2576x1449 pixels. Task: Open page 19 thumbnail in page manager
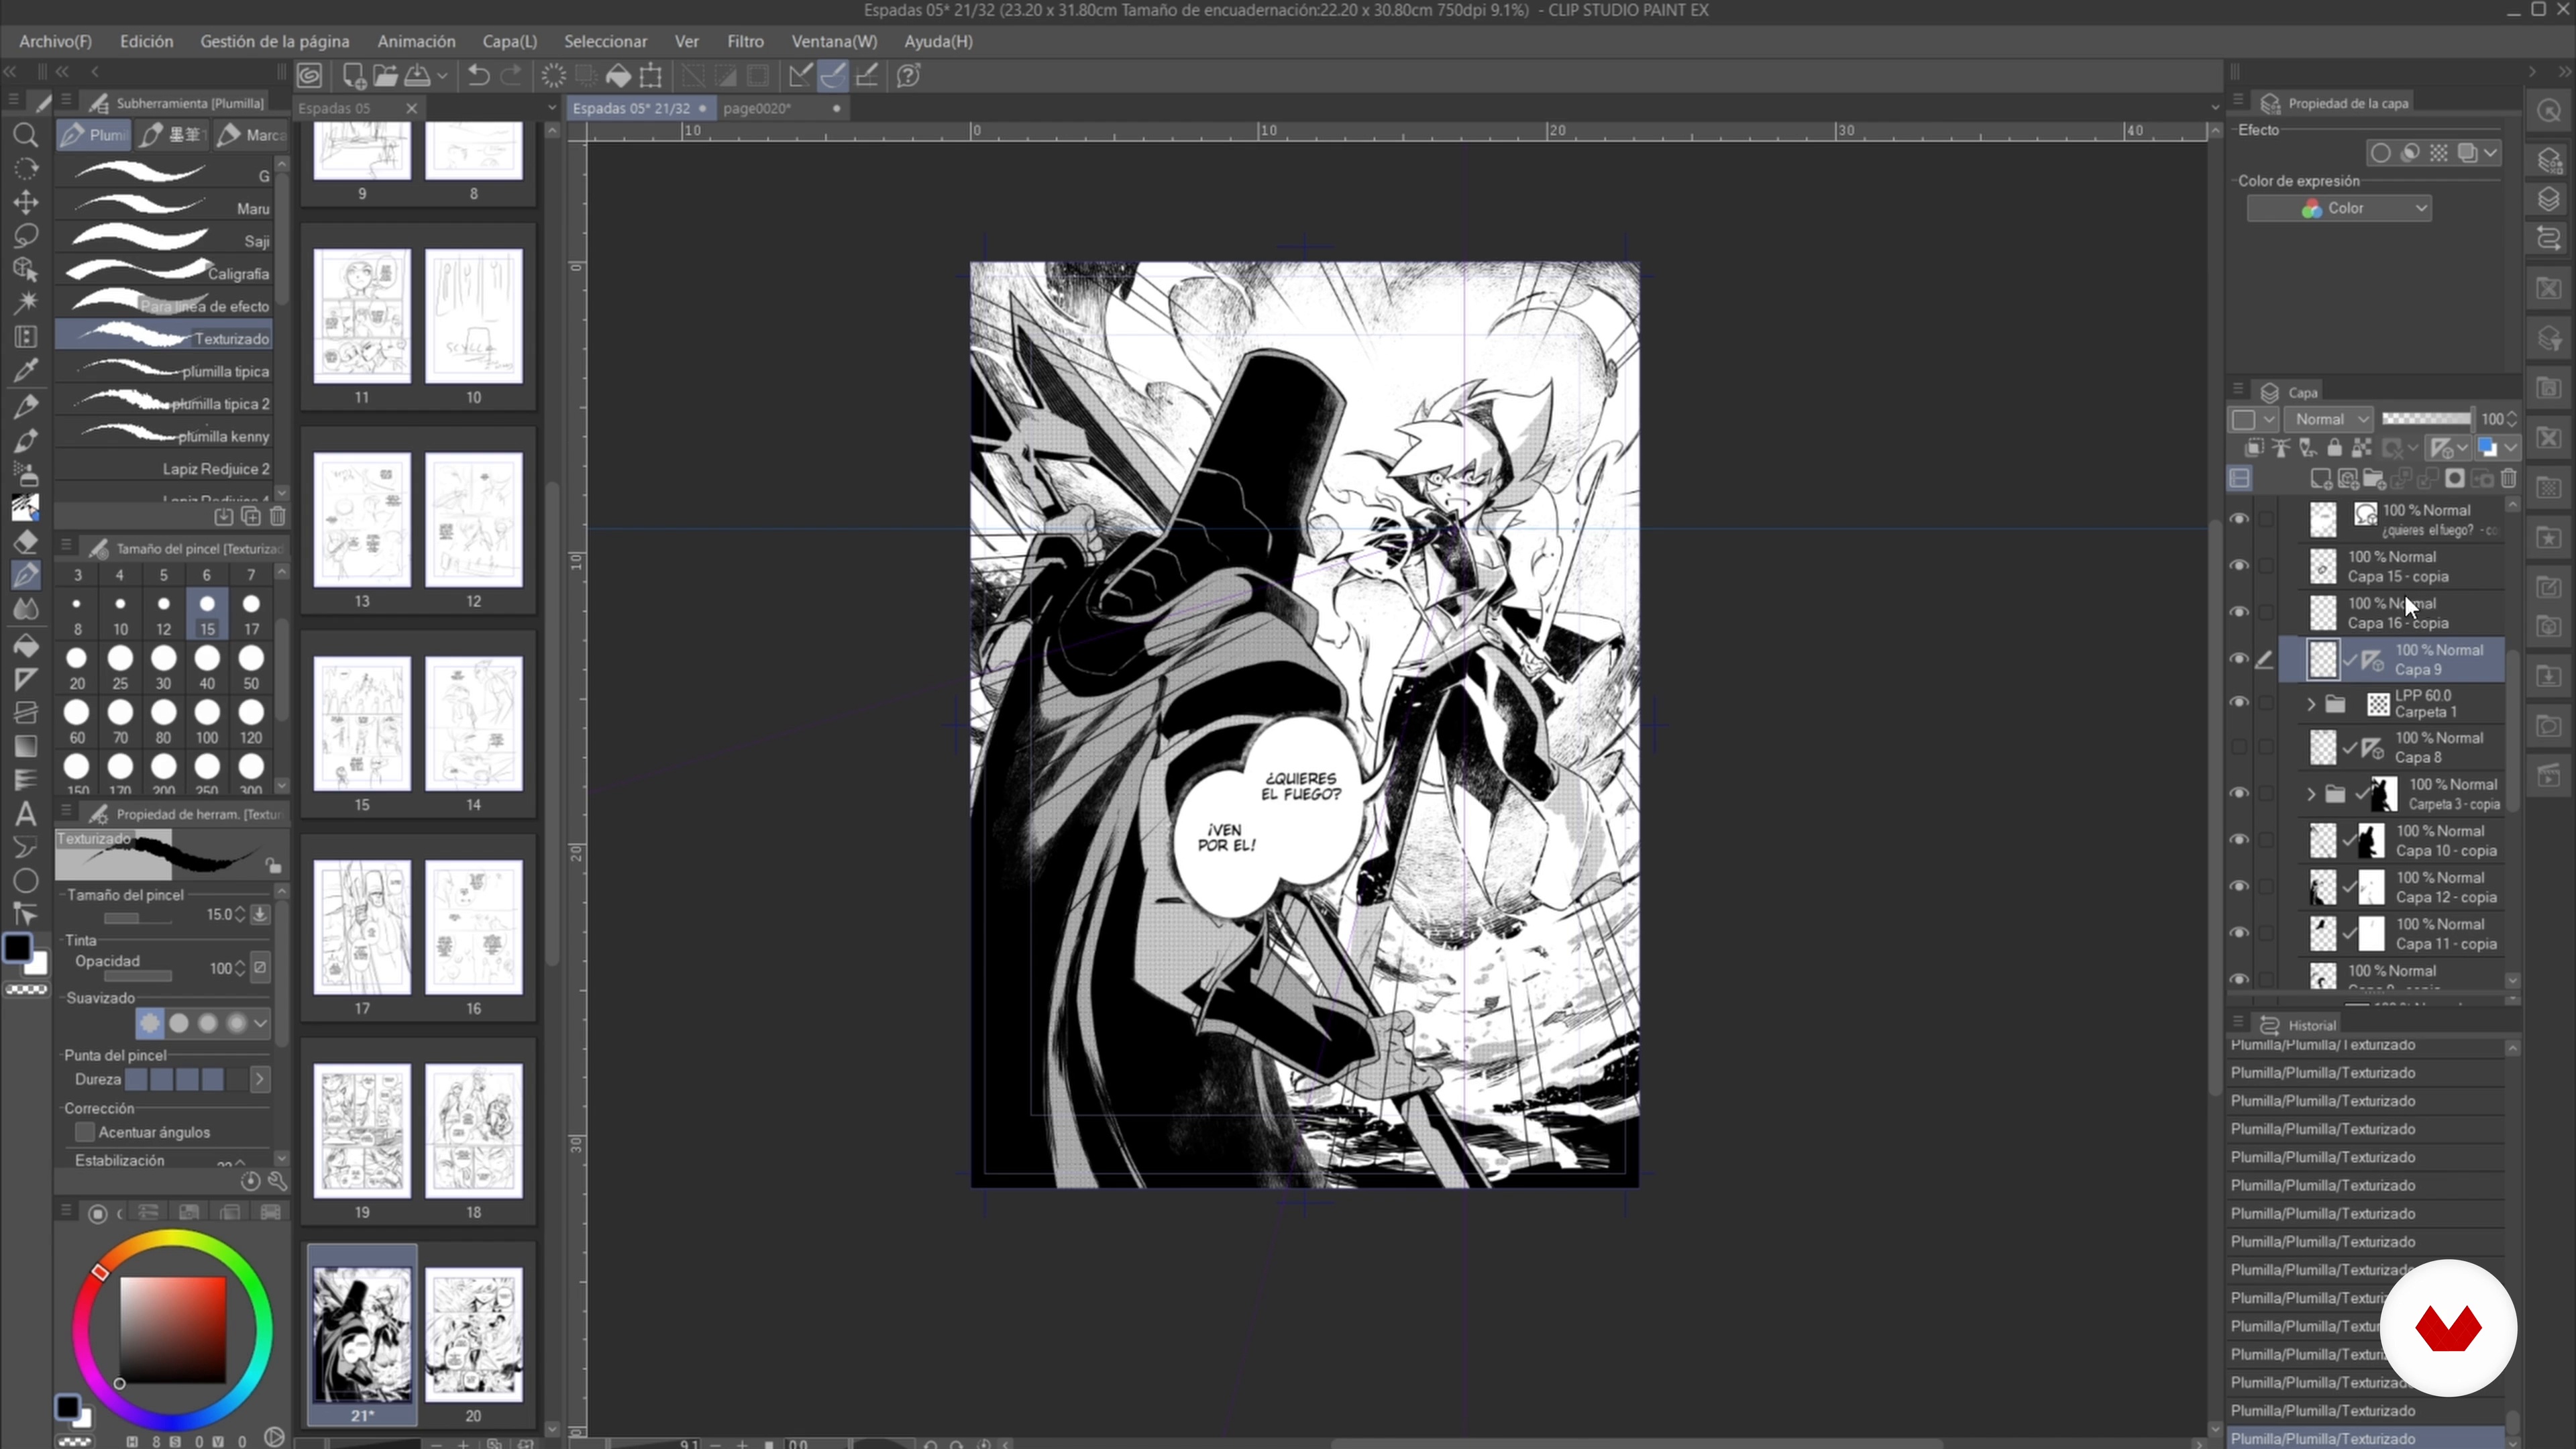(362, 1131)
